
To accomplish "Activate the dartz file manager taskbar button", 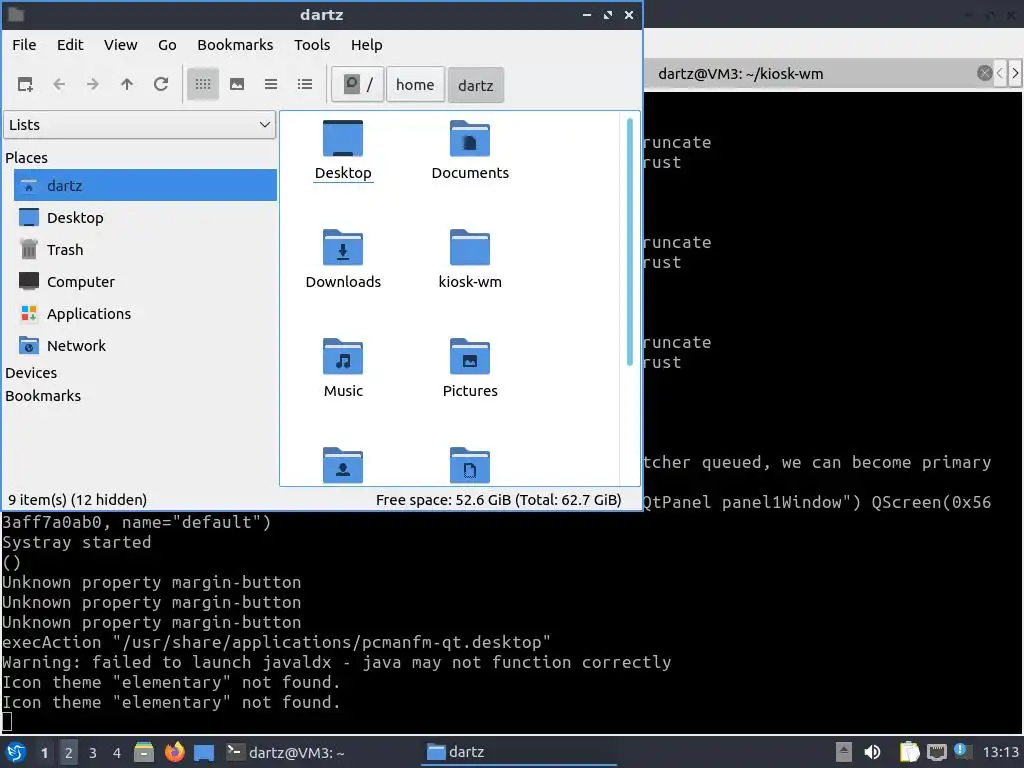I will click(520, 752).
